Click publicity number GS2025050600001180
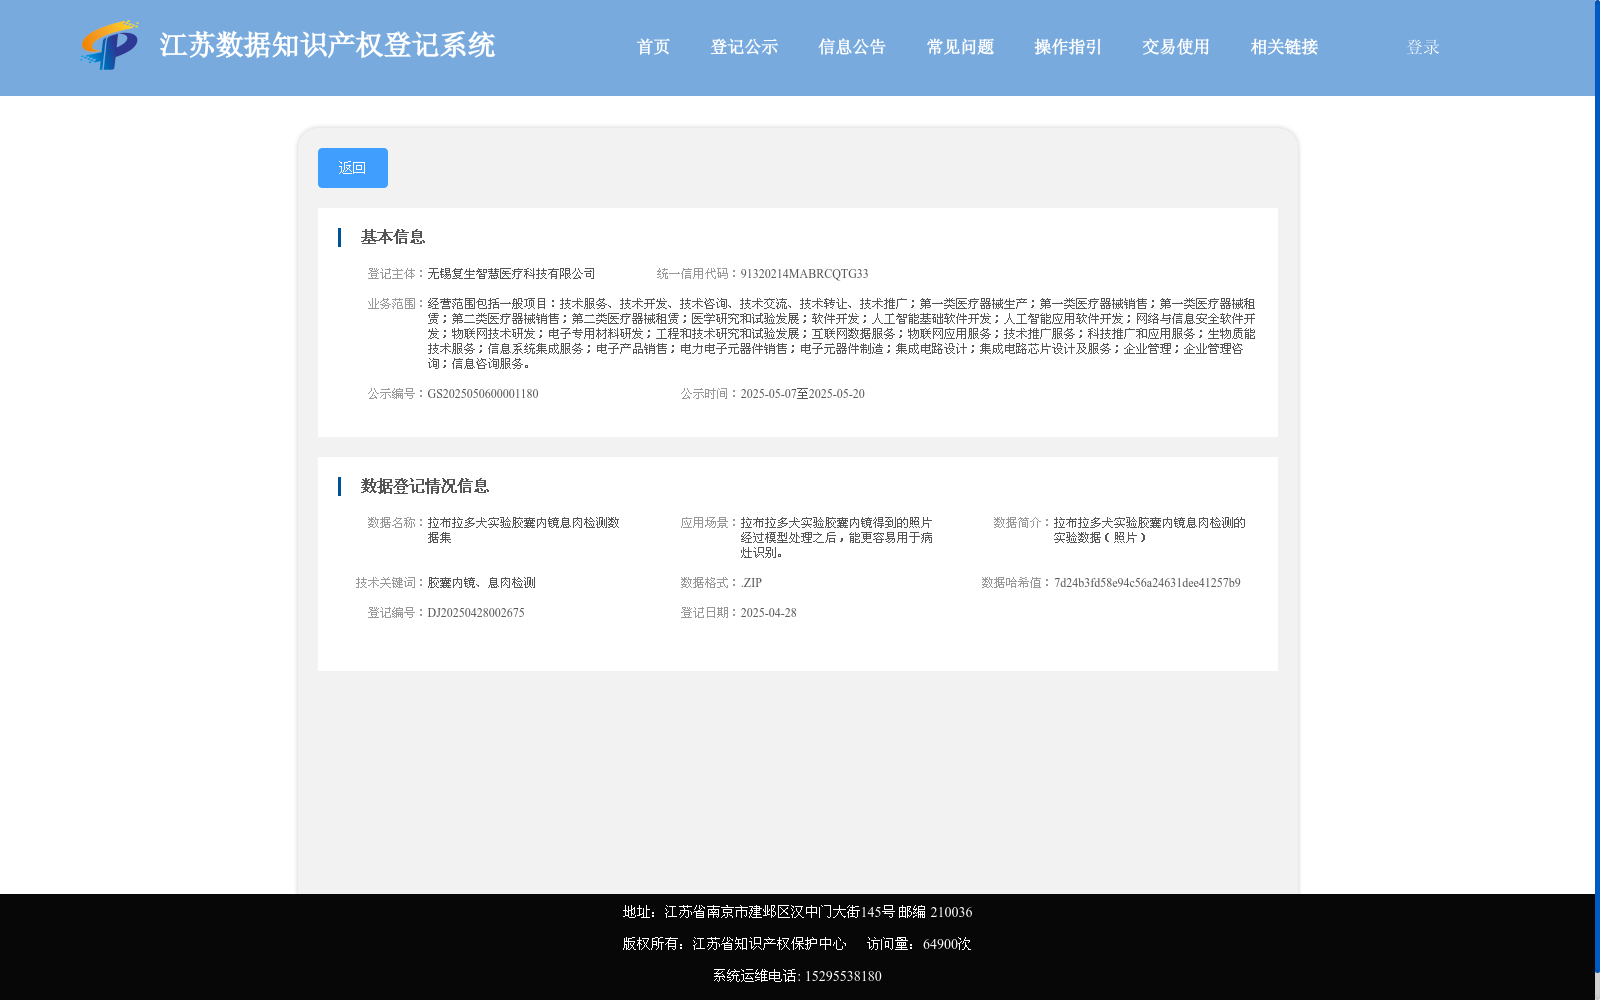This screenshot has height=1000, width=1600. click(x=483, y=394)
